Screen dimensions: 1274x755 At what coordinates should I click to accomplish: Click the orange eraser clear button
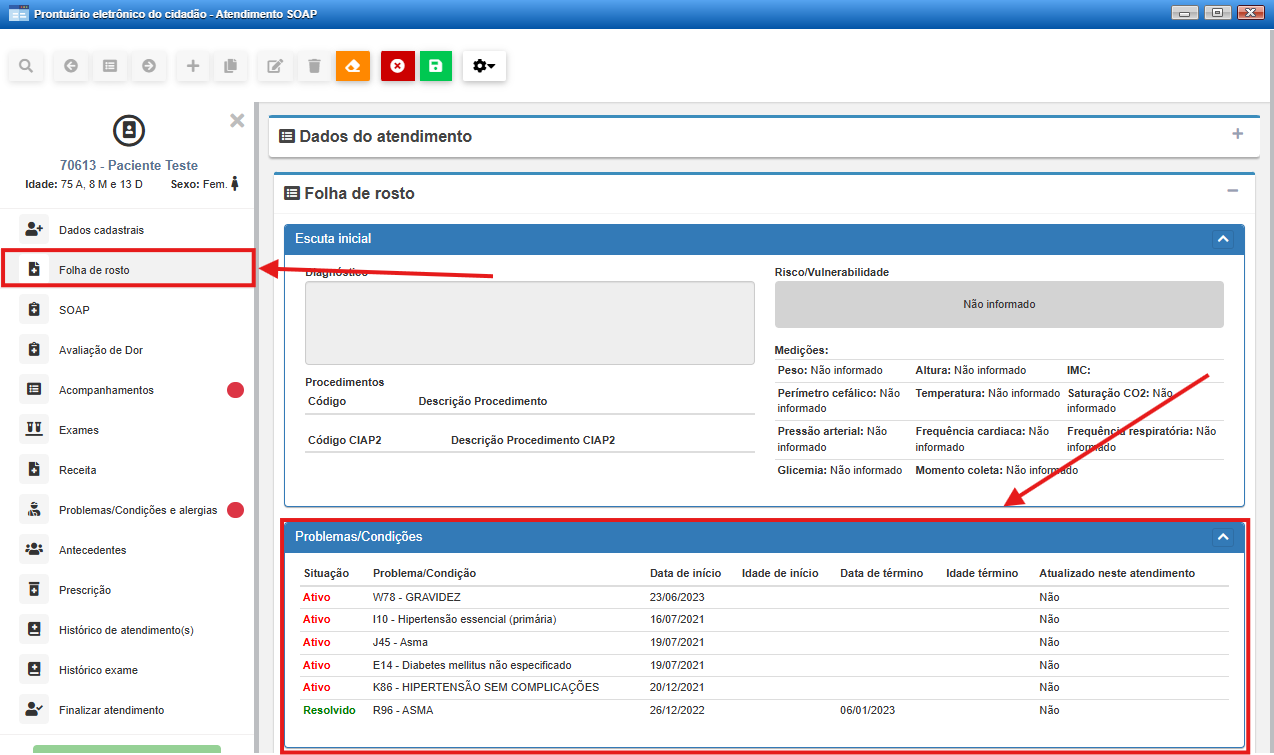(352, 66)
